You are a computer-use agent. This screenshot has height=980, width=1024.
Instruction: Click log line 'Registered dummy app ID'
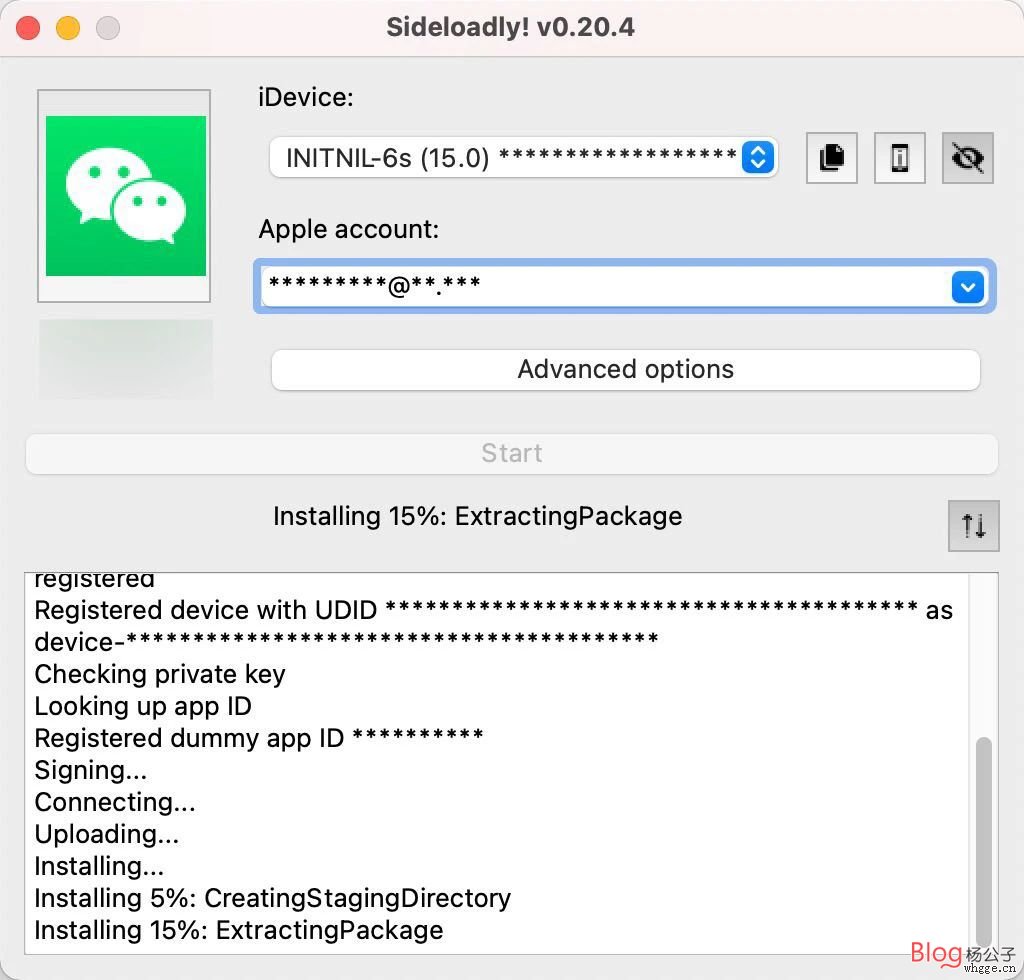(x=259, y=738)
